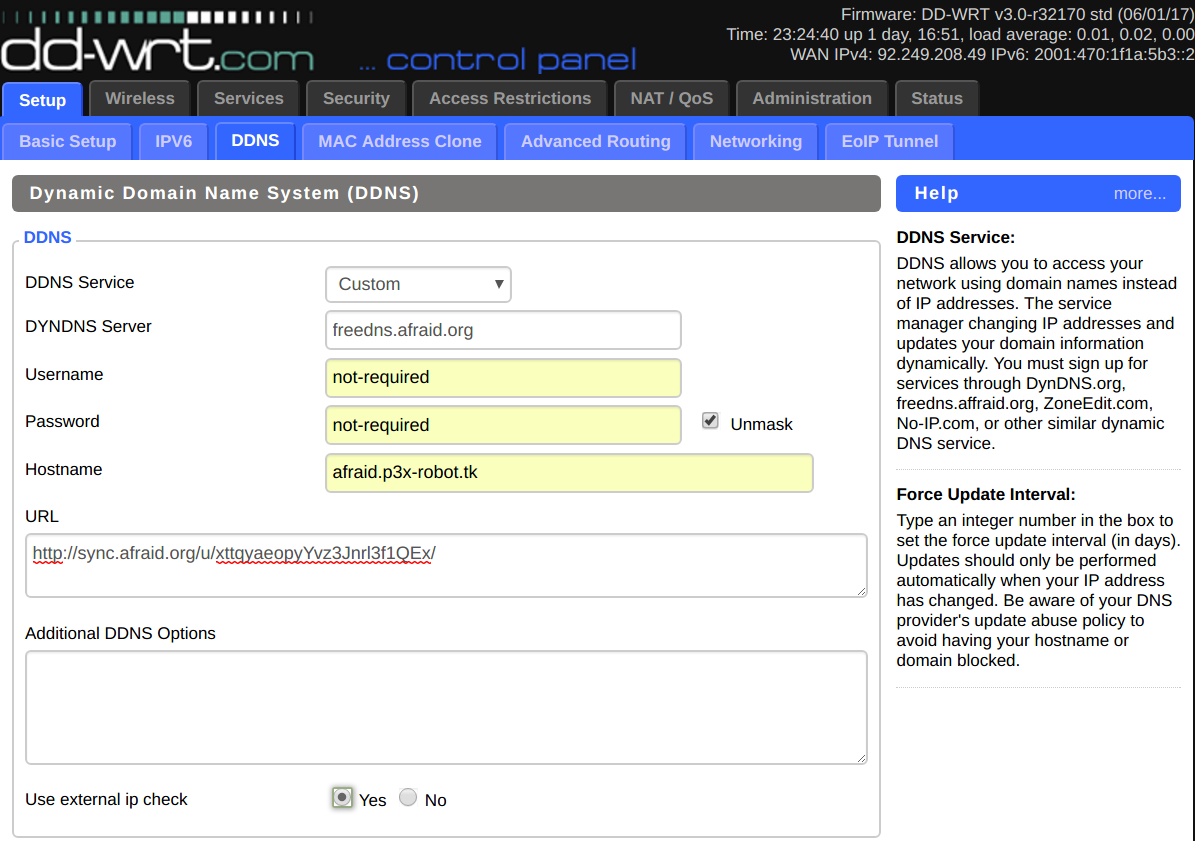Image resolution: width=1195 pixels, height=841 pixels.
Task: Open the DDNS Service dropdown
Action: (418, 284)
